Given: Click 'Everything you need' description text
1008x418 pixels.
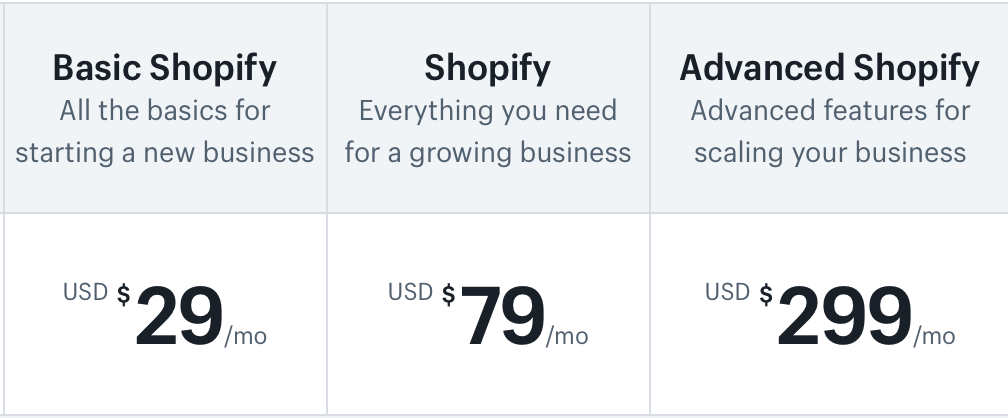Looking at the screenshot, I should tap(488, 111).
